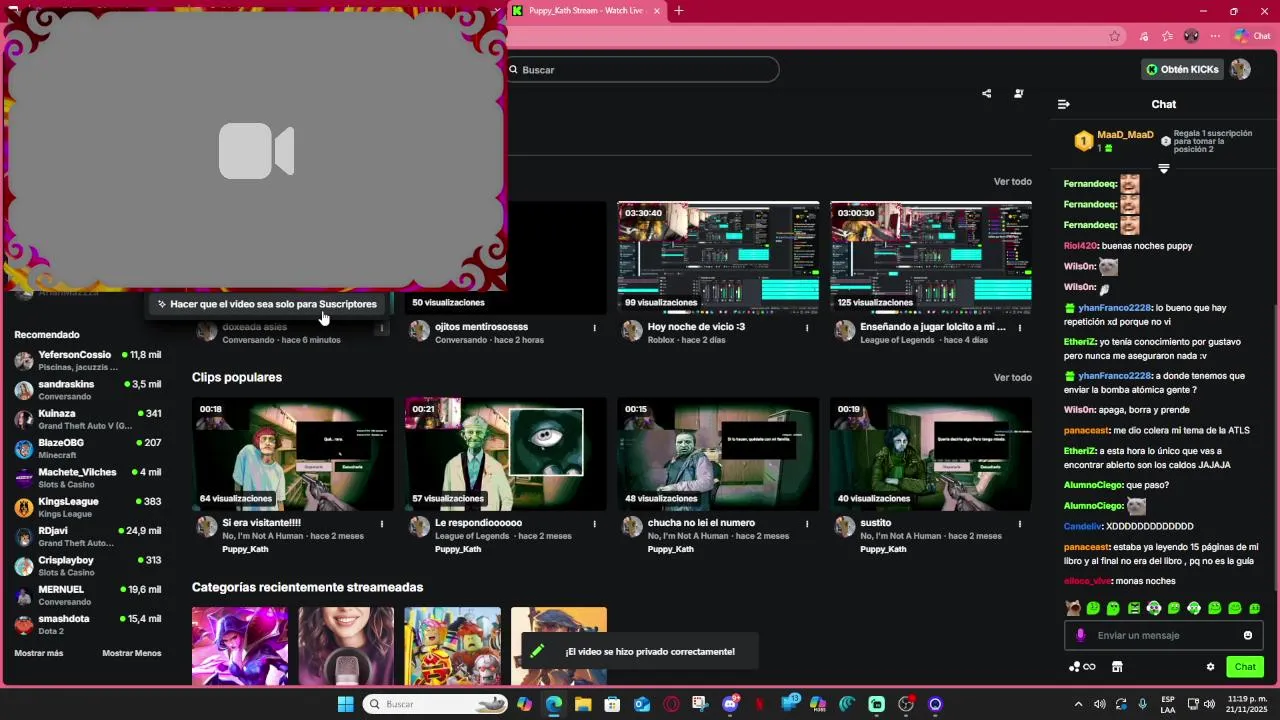Screen dimensions: 1280x720
Task: Open Kuinaza recommended channel
Action: tap(88, 419)
